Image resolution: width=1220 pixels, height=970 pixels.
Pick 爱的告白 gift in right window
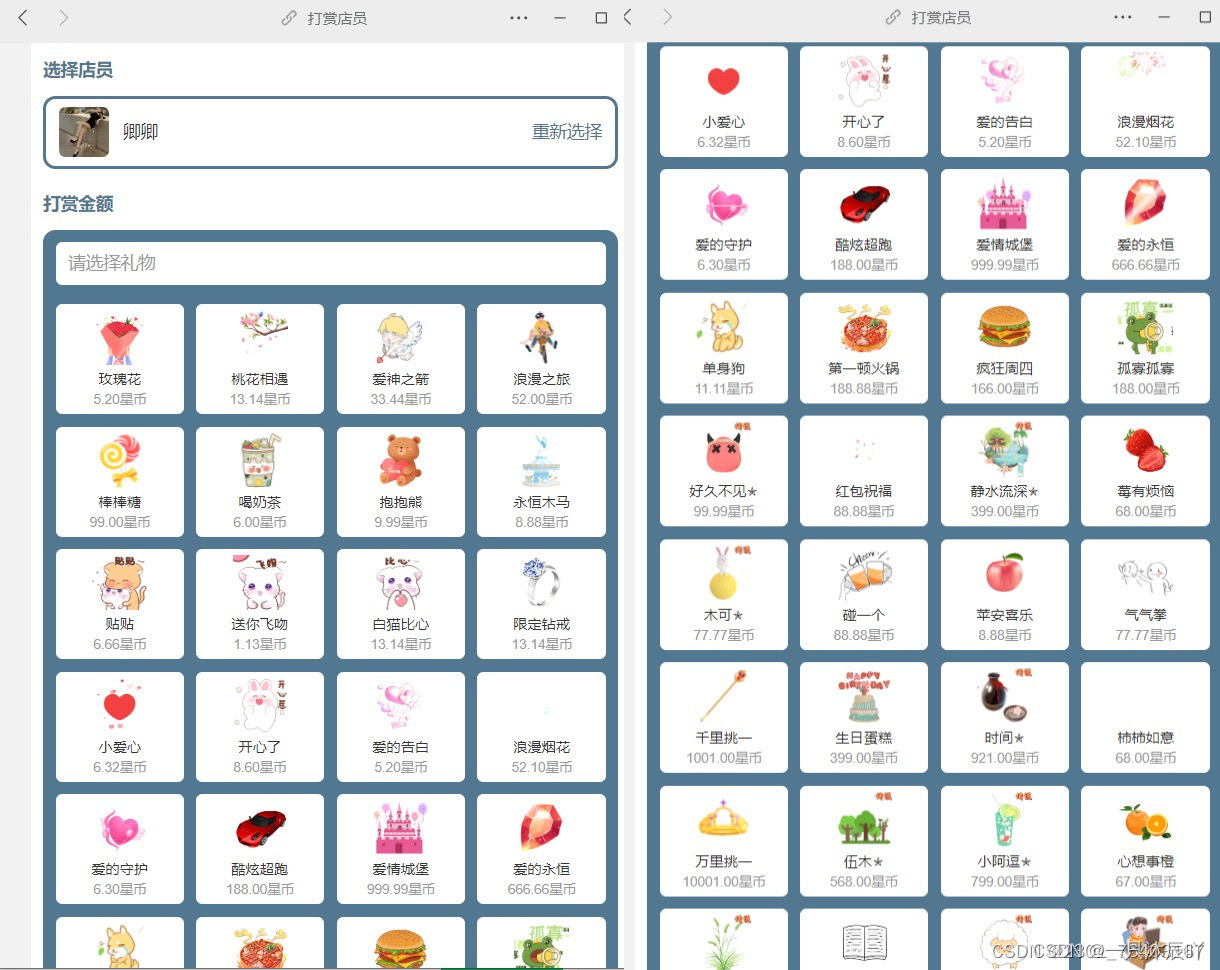pyautogui.click(x=1005, y=102)
